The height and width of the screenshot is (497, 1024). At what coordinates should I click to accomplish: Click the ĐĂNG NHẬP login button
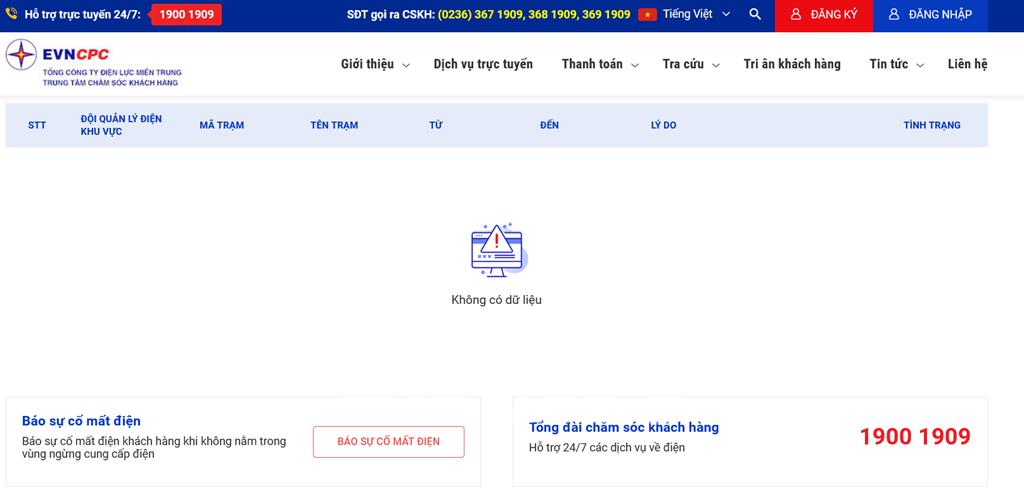(930, 15)
